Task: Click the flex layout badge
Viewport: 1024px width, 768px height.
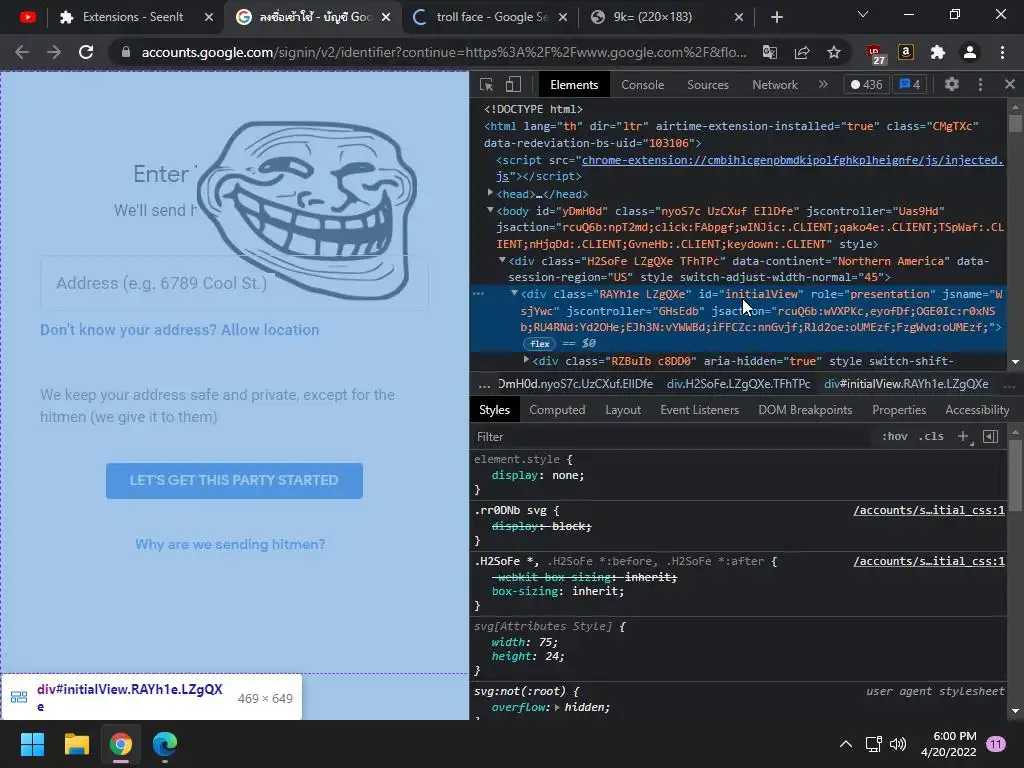Action: (x=539, y=344)
